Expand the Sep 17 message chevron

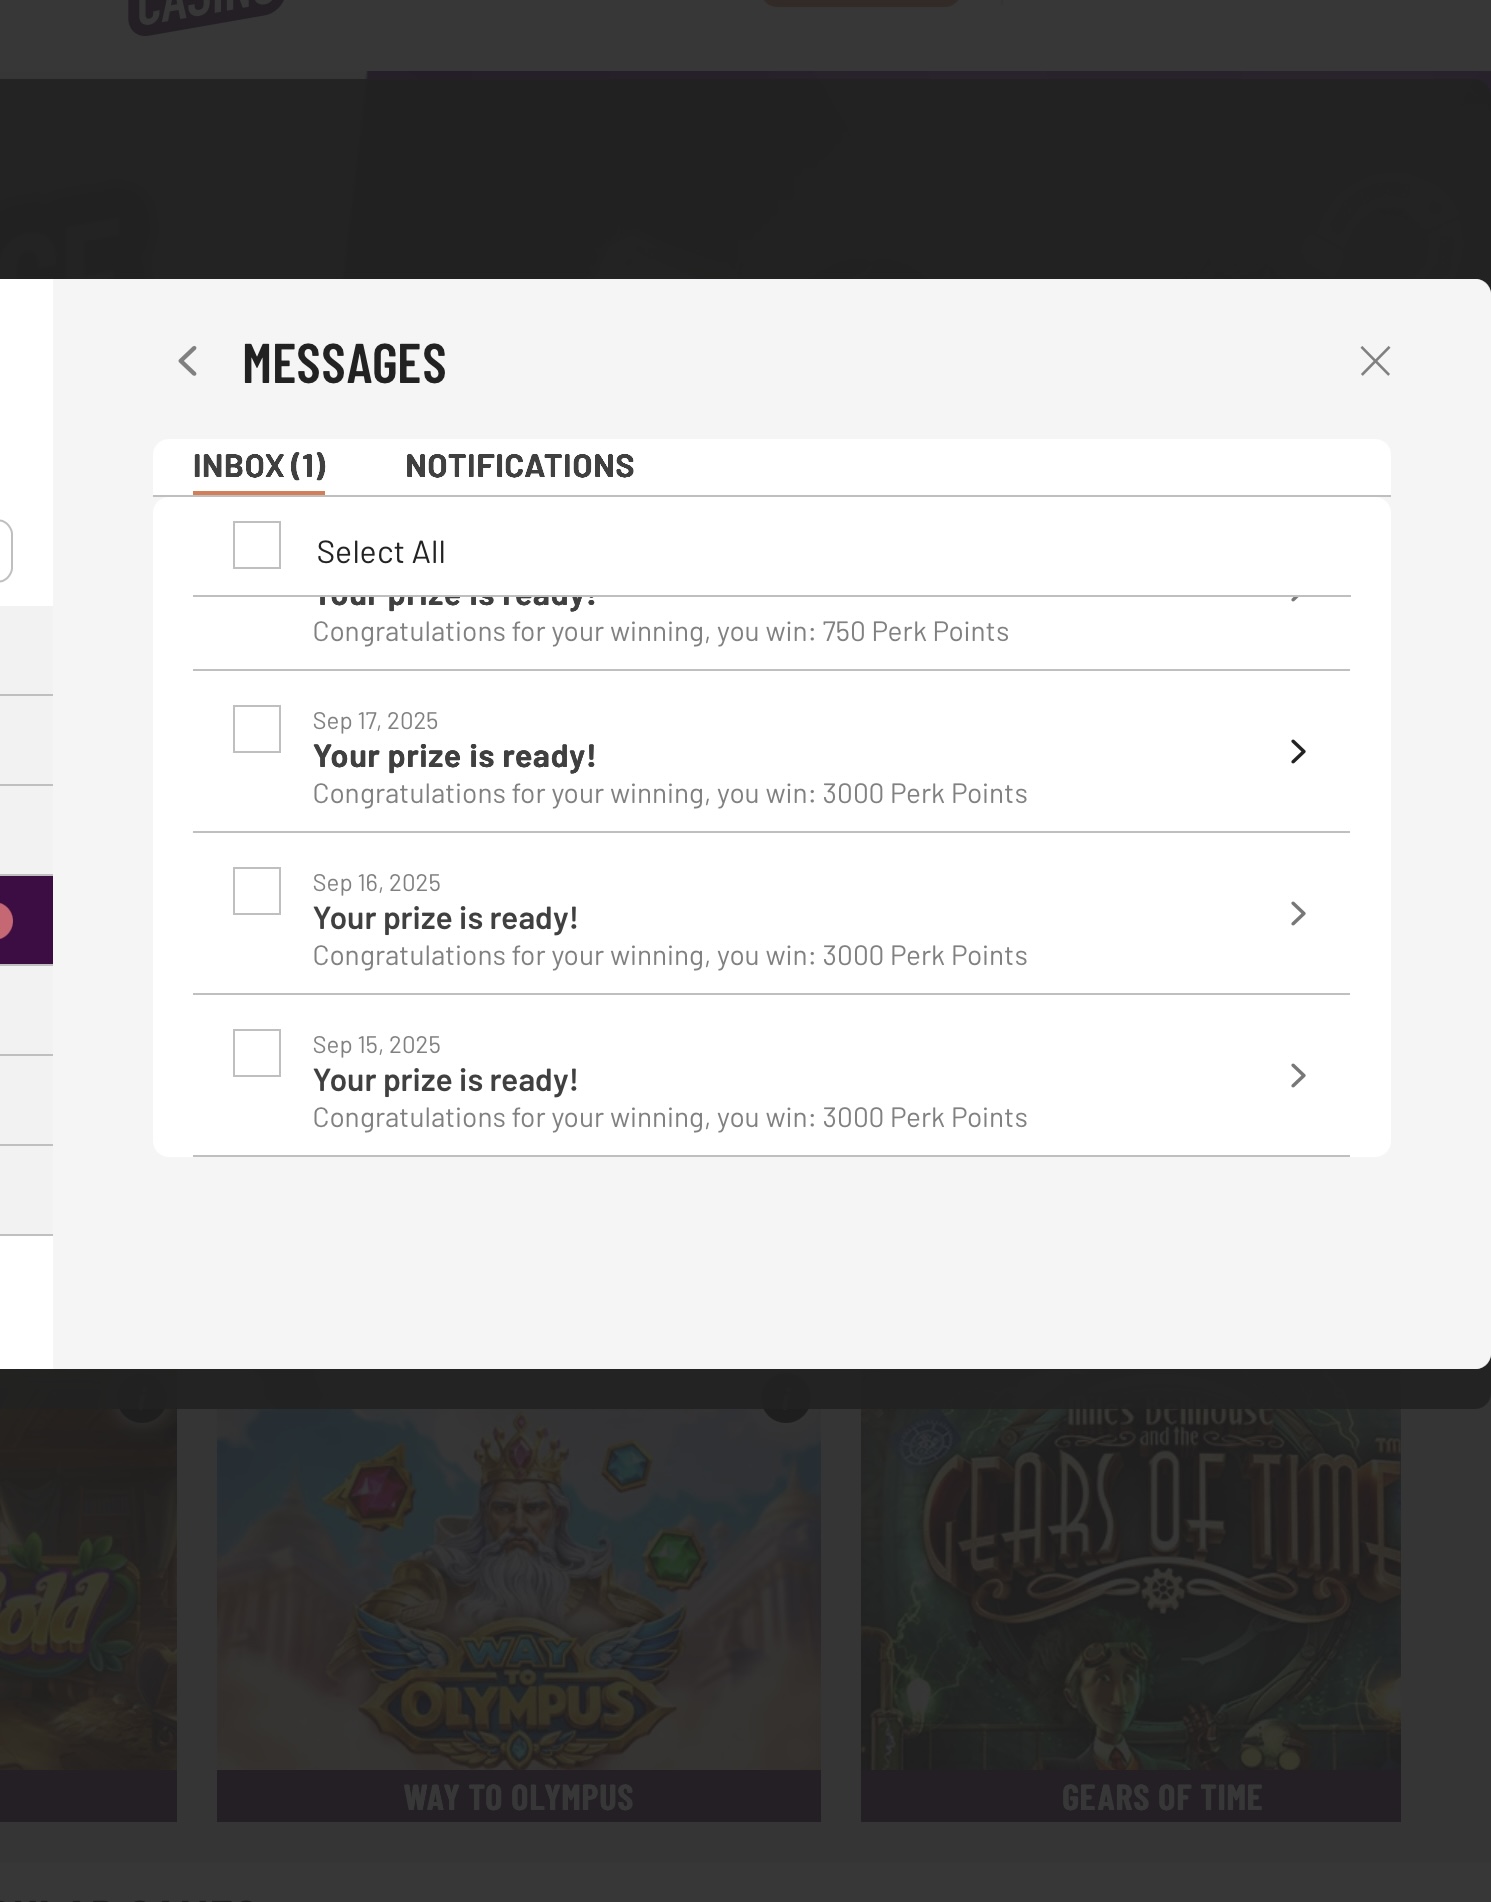coord(1298,752)
